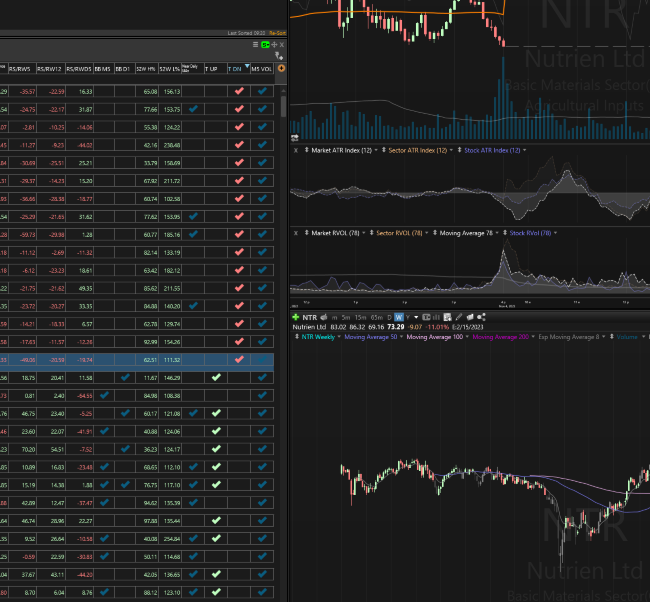The width and height of the screenshot is (650, 602).
Task: Select the 5m timeframe button
Action: click(346, 317)
